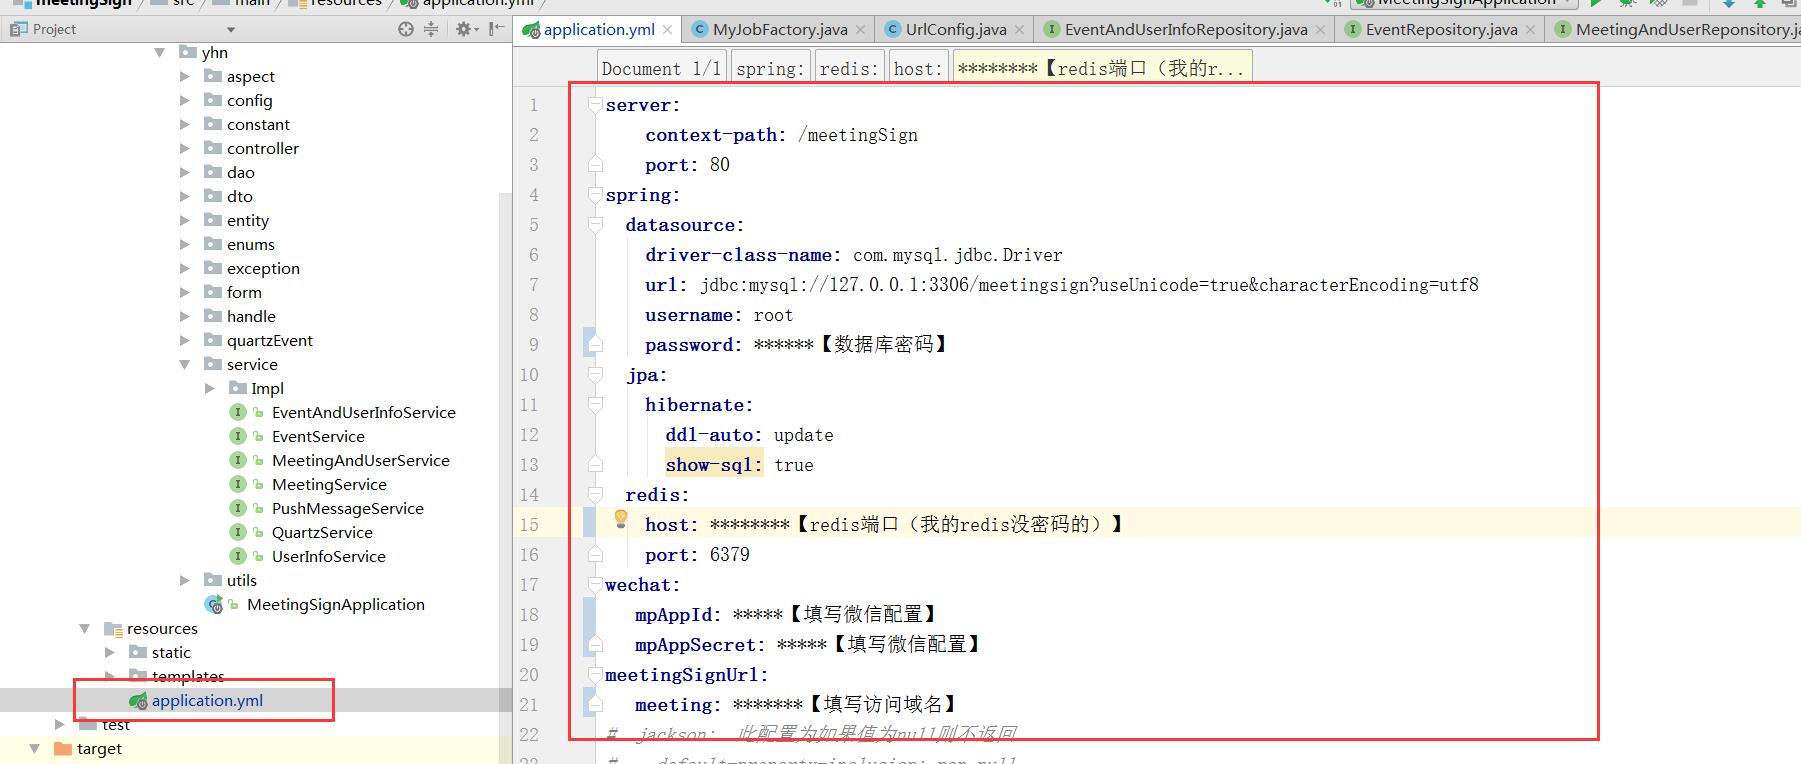Close the EventAndUserInfoRepository.java tab
The image size is (1801, 764).
pyautogui.click(x=1320, y=30)
